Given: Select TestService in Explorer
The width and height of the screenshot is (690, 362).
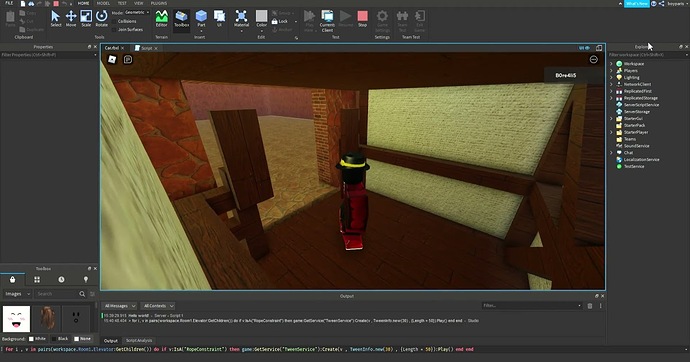Looking at the screenshot, I should click(634, 166).
